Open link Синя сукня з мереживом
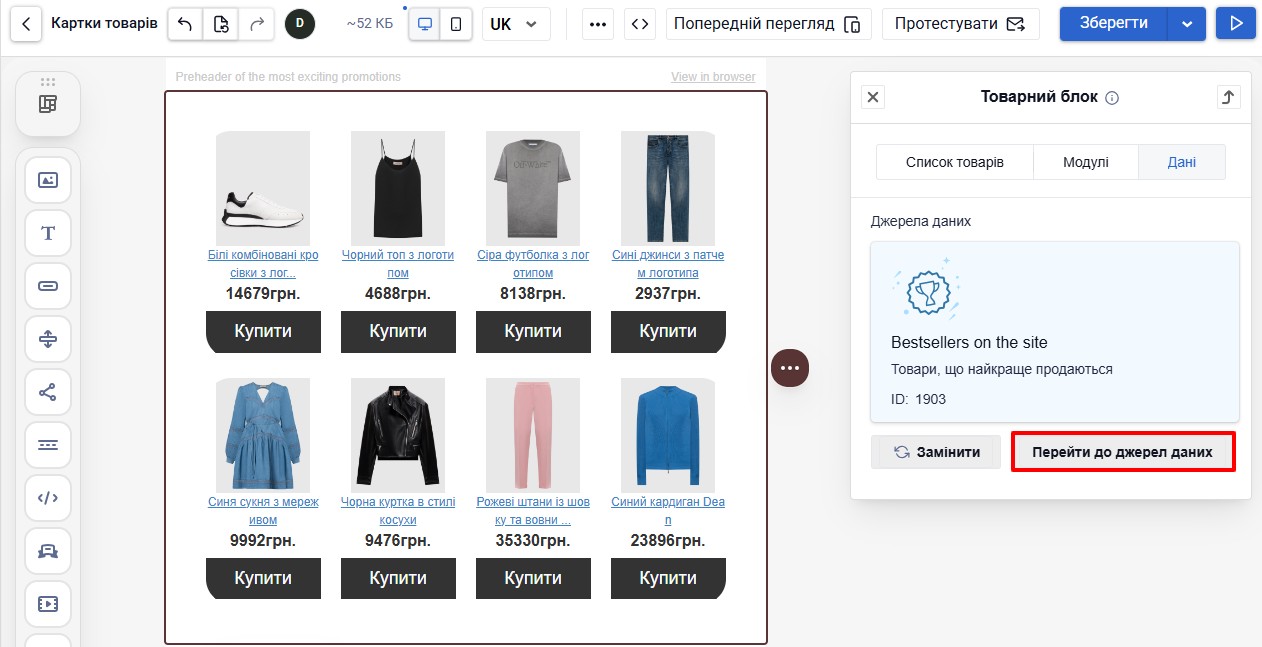1262x647 pixels. 263,511
